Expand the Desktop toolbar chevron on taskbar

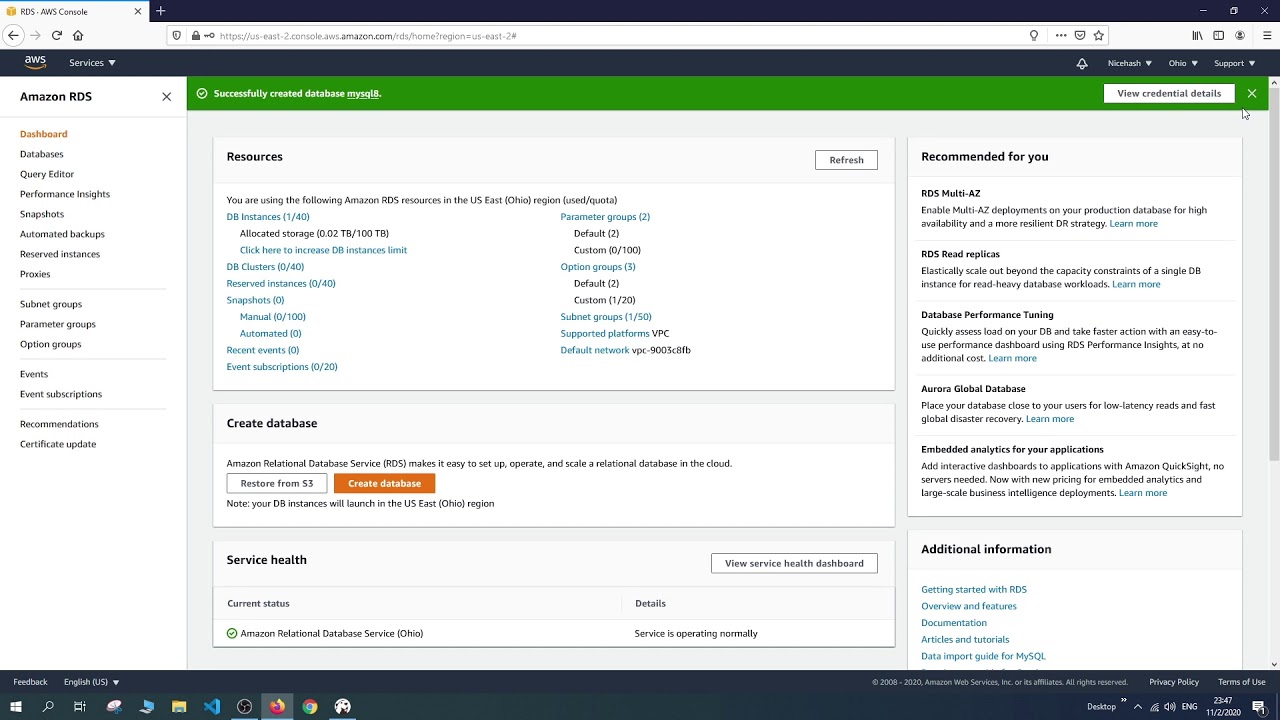pos(1123,701)
